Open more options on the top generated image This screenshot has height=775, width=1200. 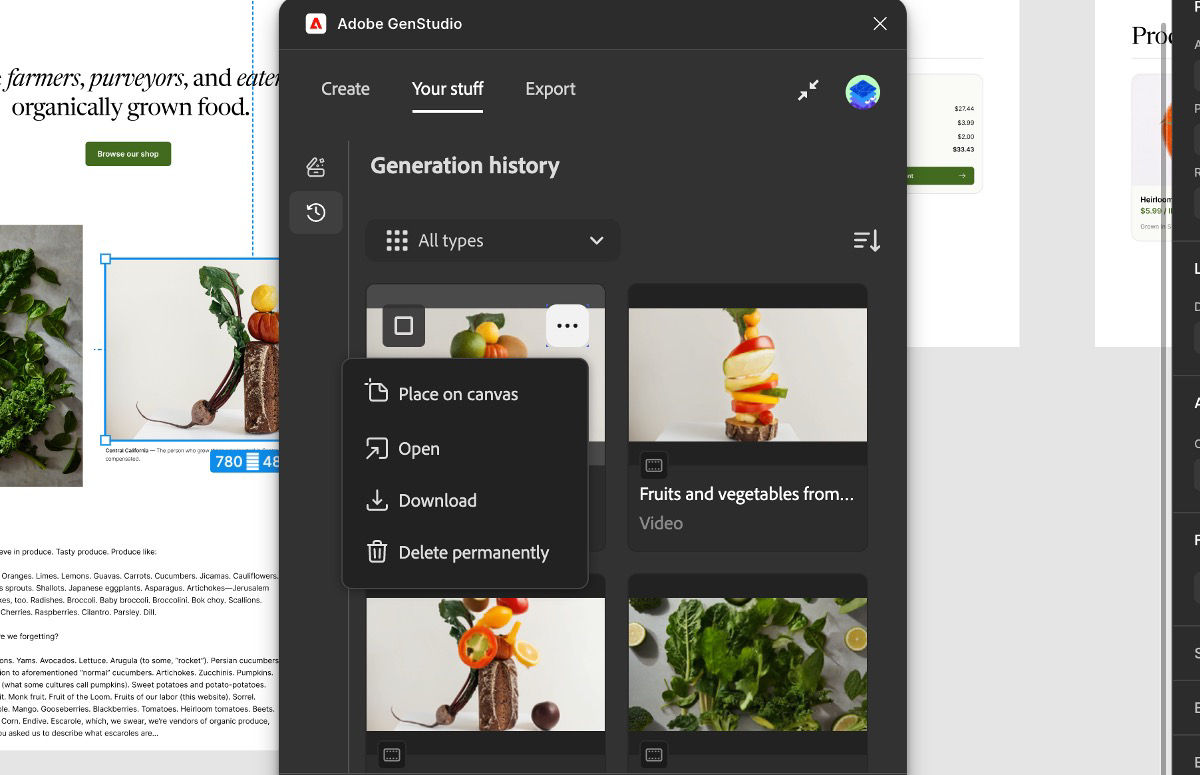[568, 325]
